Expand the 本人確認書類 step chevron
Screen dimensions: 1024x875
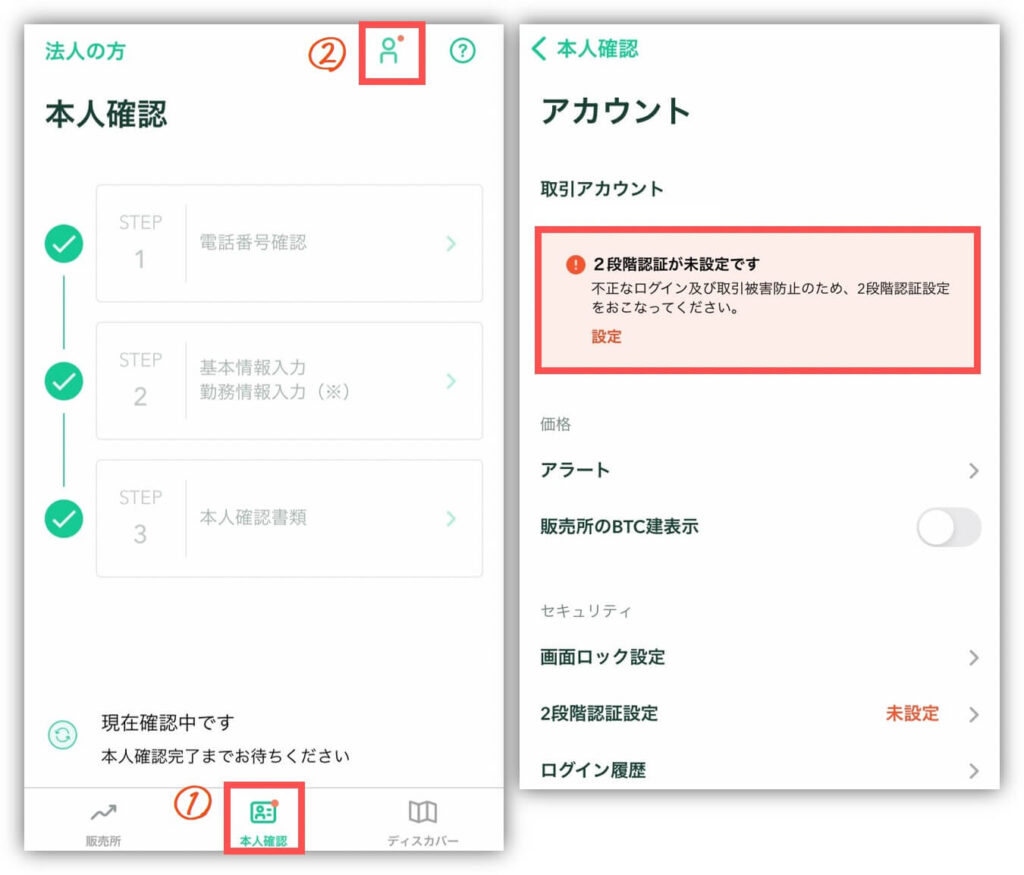(x=451, y=518)
